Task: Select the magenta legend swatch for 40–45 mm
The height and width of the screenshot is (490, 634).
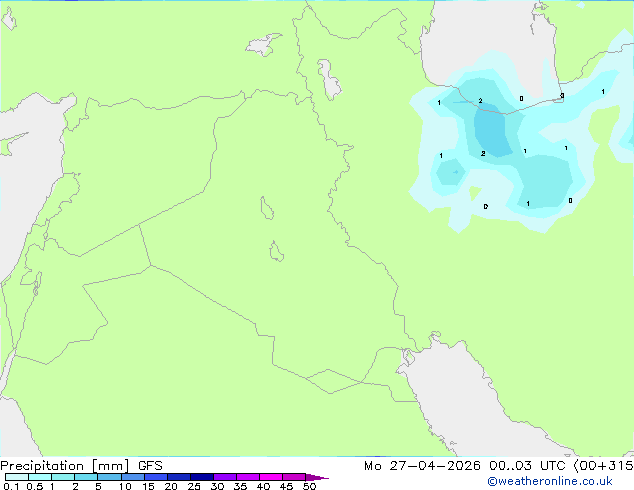Action: (271, 477)
